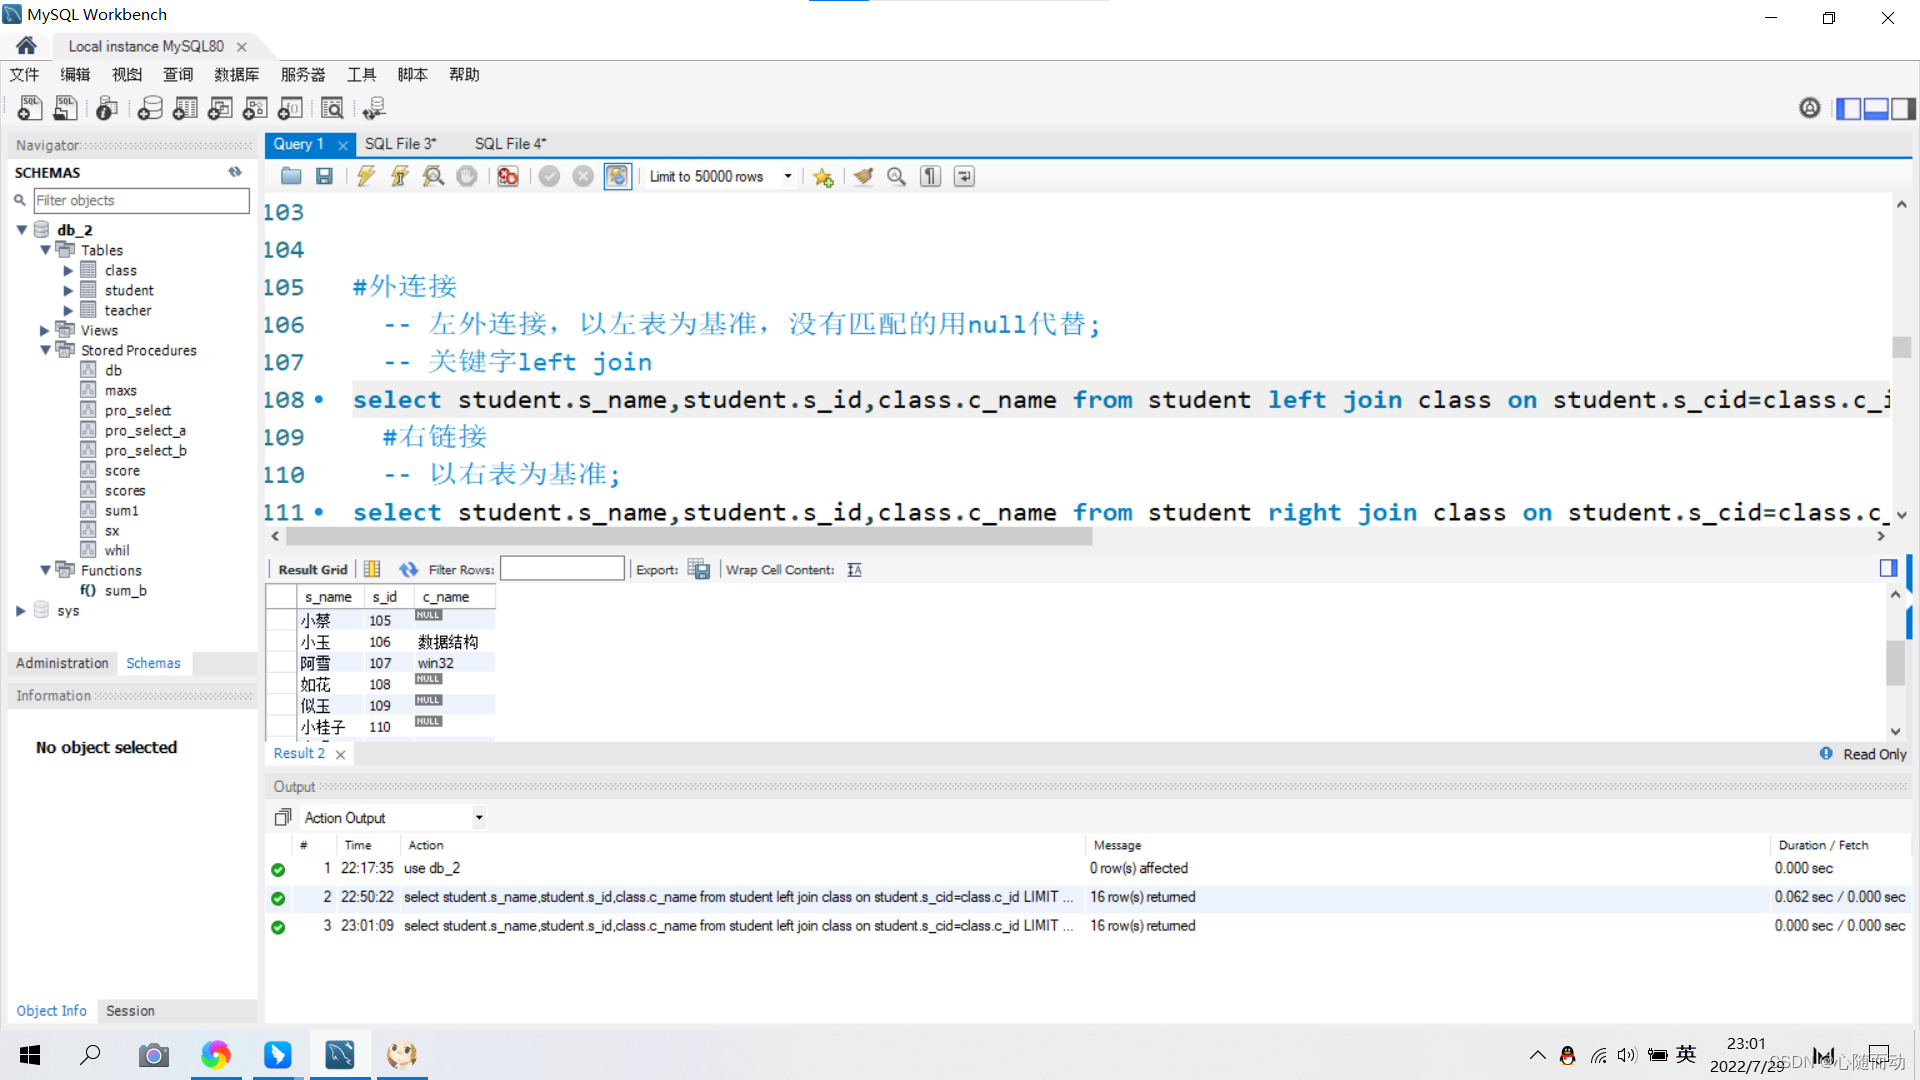Click the Export recordset icon

pos(699,570)
